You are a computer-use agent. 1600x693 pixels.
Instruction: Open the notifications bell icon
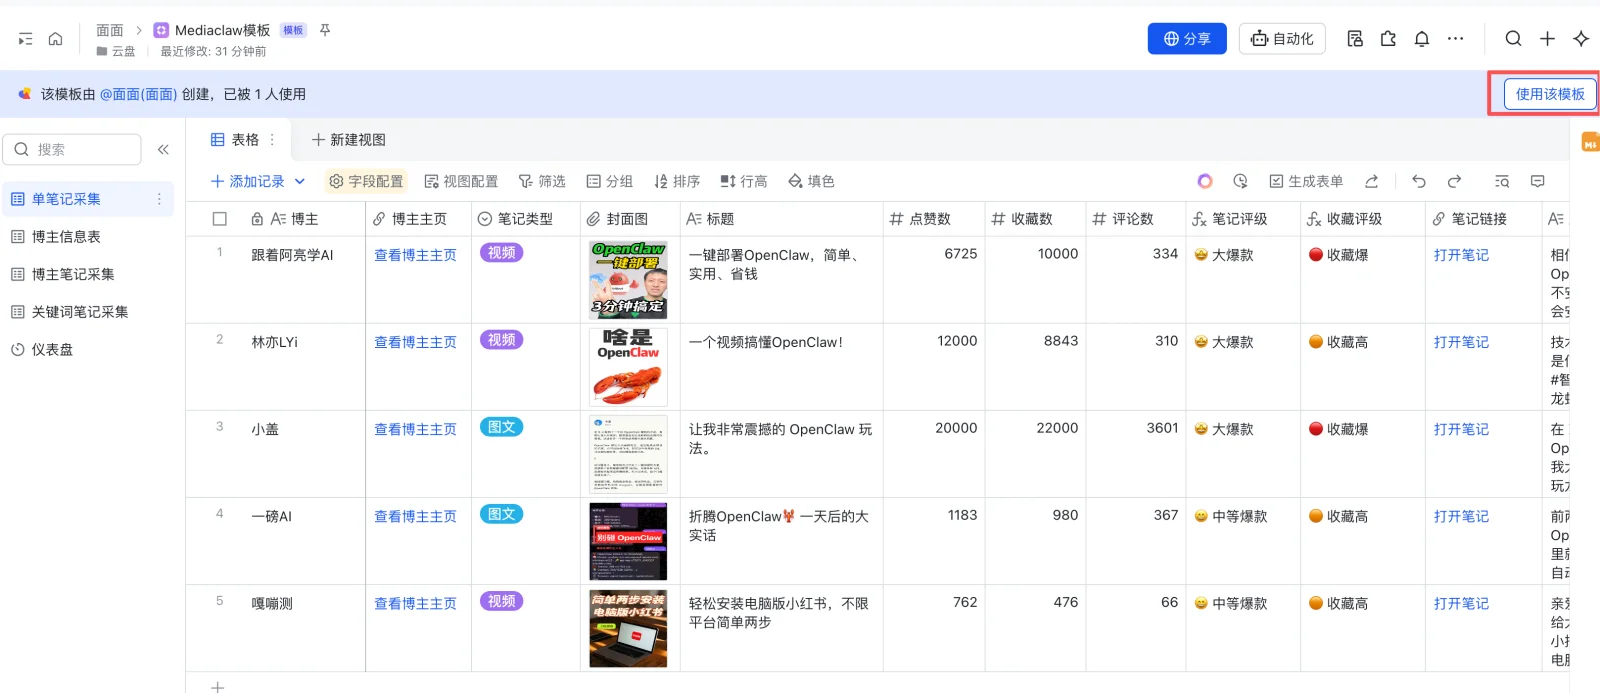point(1421,39)
